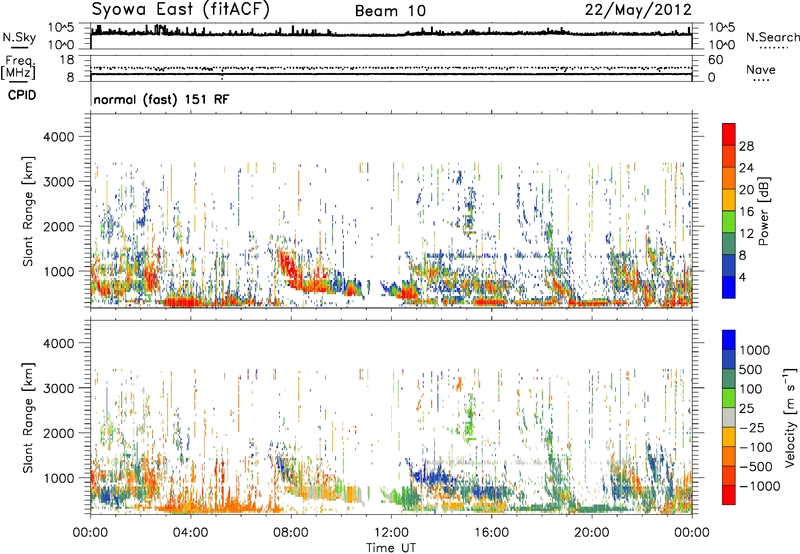Click the 'N.Search' legend label
This screenshot has height=554, width=800.
[x=772, y=37]
